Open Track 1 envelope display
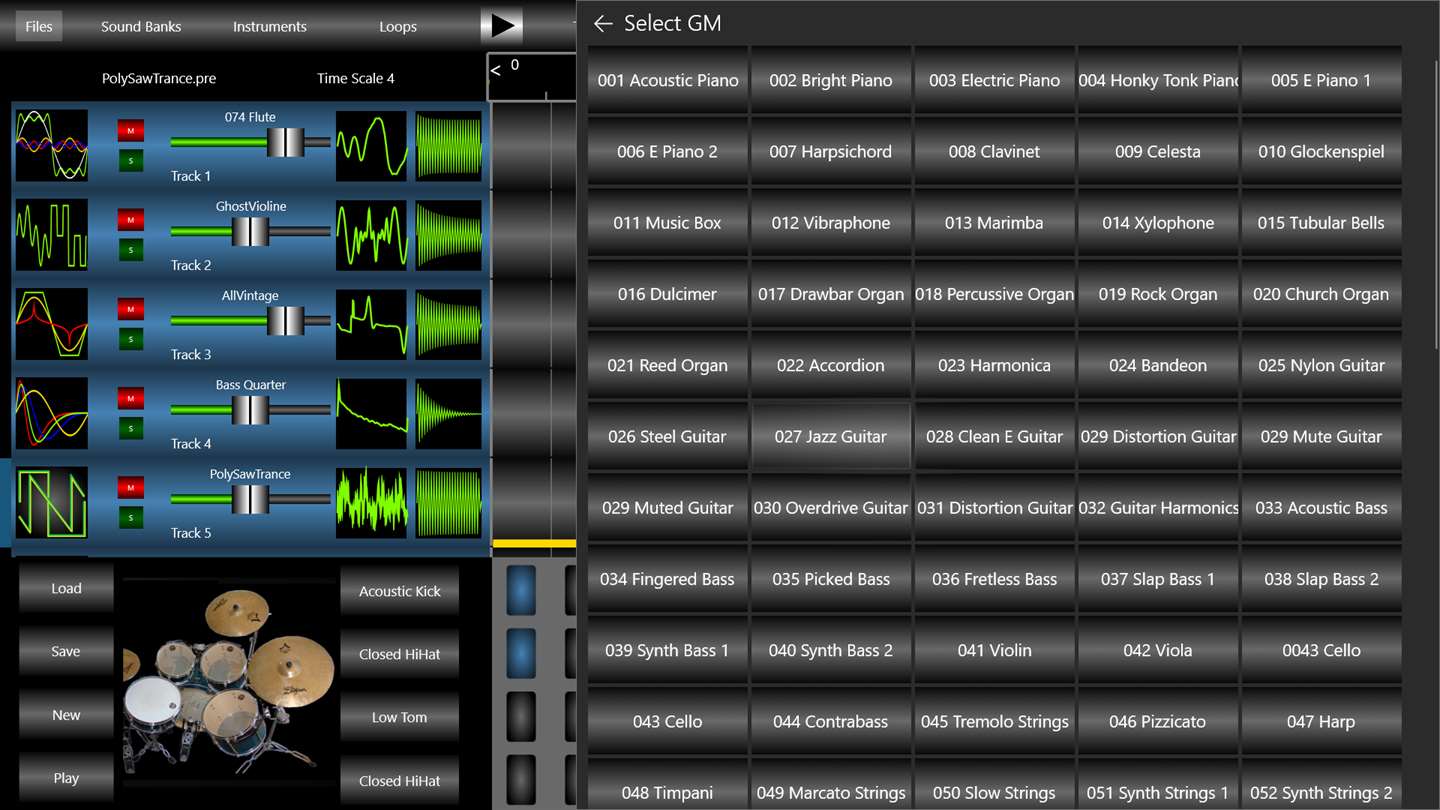This screenshot has width=1440, height=810. coord(449,146)
